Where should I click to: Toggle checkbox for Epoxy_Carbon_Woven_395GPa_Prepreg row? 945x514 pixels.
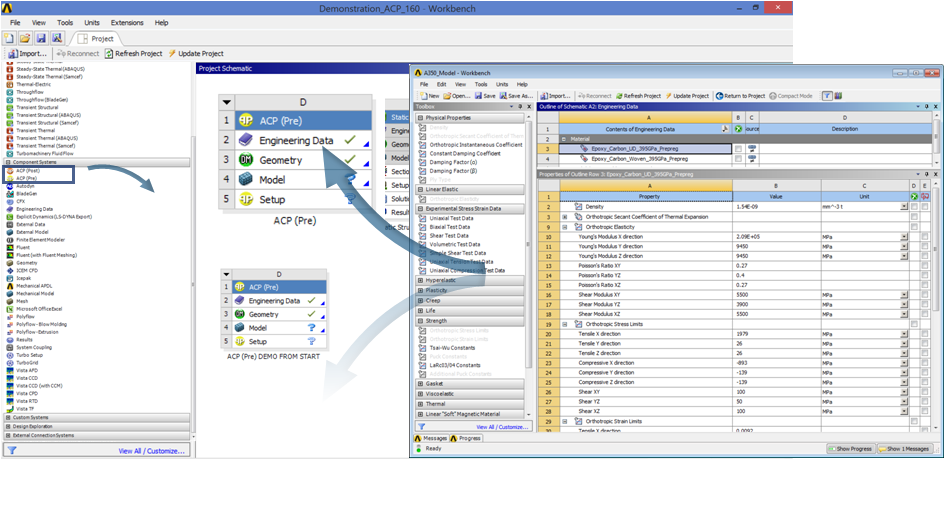point(738,158)
